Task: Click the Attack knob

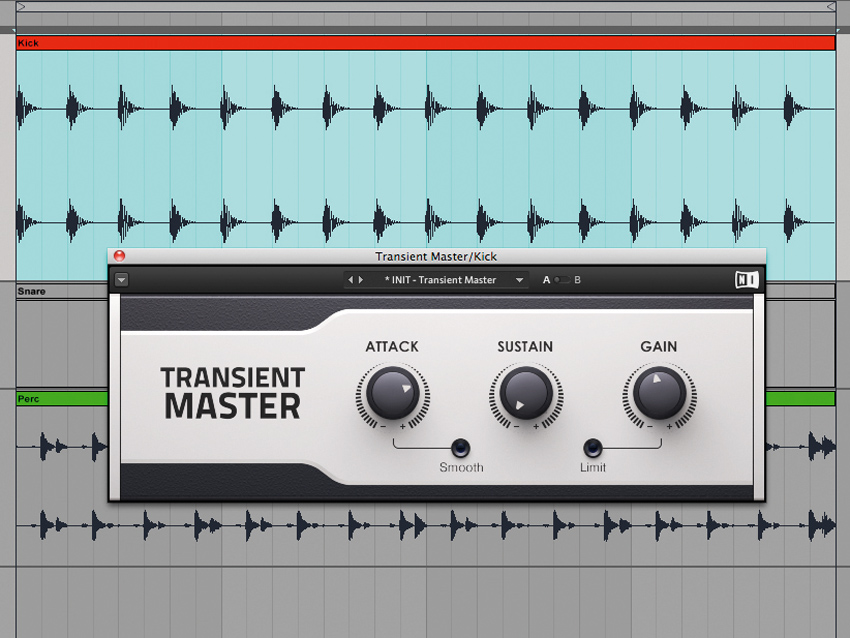Action: [392, 394]
